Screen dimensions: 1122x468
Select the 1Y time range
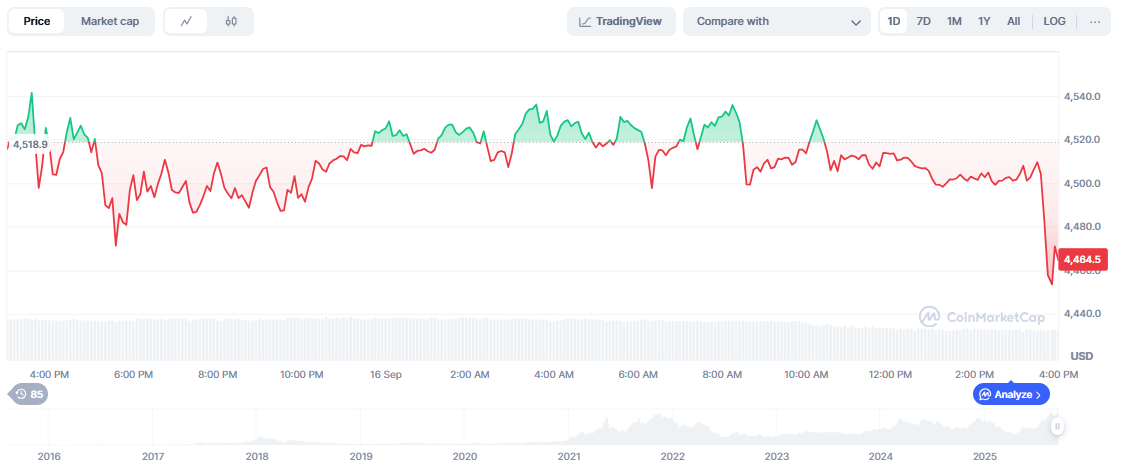(984, 21)
